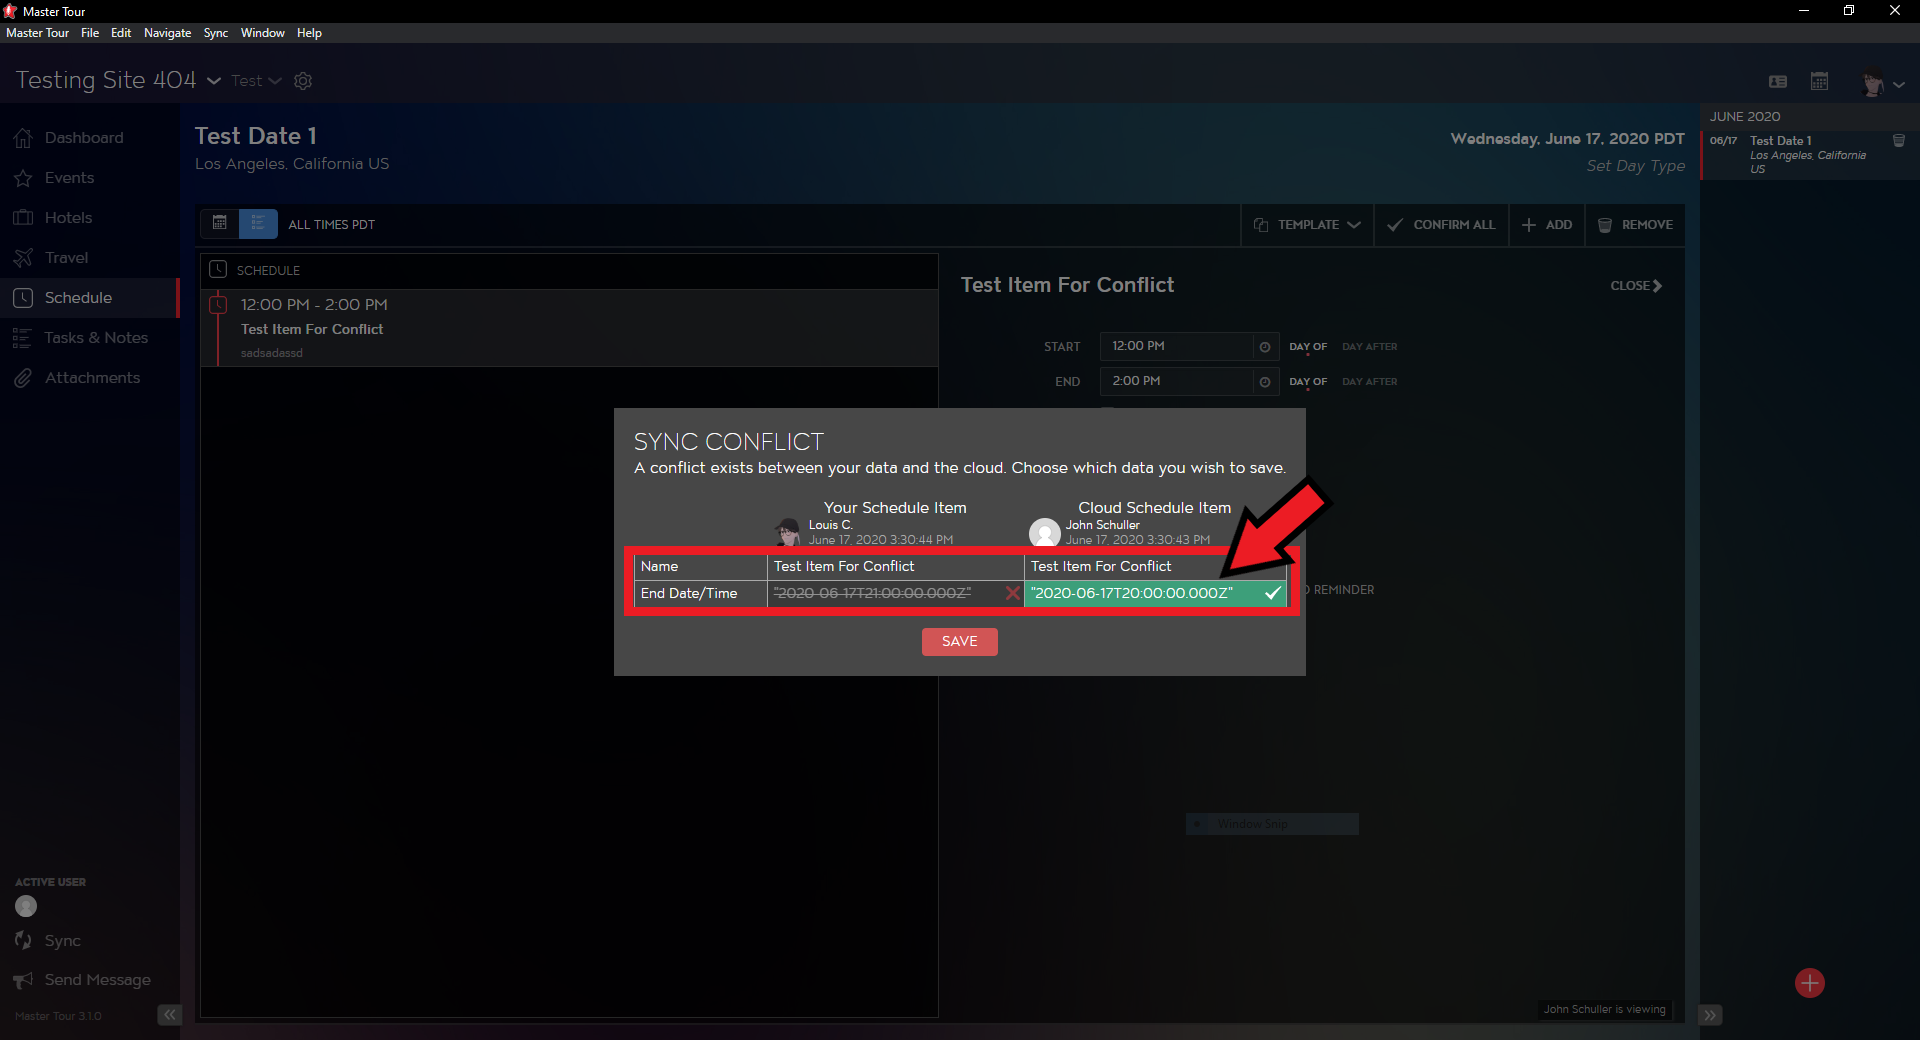
Task: Click the red plus add button
Action: click(1809, 983)
